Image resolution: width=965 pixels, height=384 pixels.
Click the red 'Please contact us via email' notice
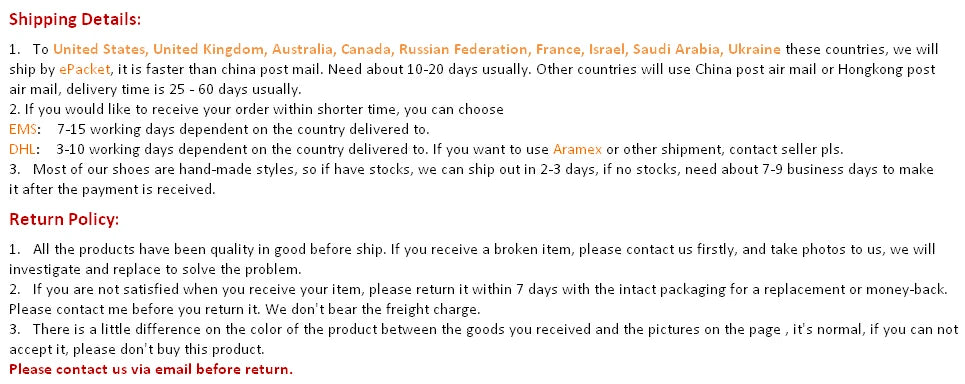[151, 369]
